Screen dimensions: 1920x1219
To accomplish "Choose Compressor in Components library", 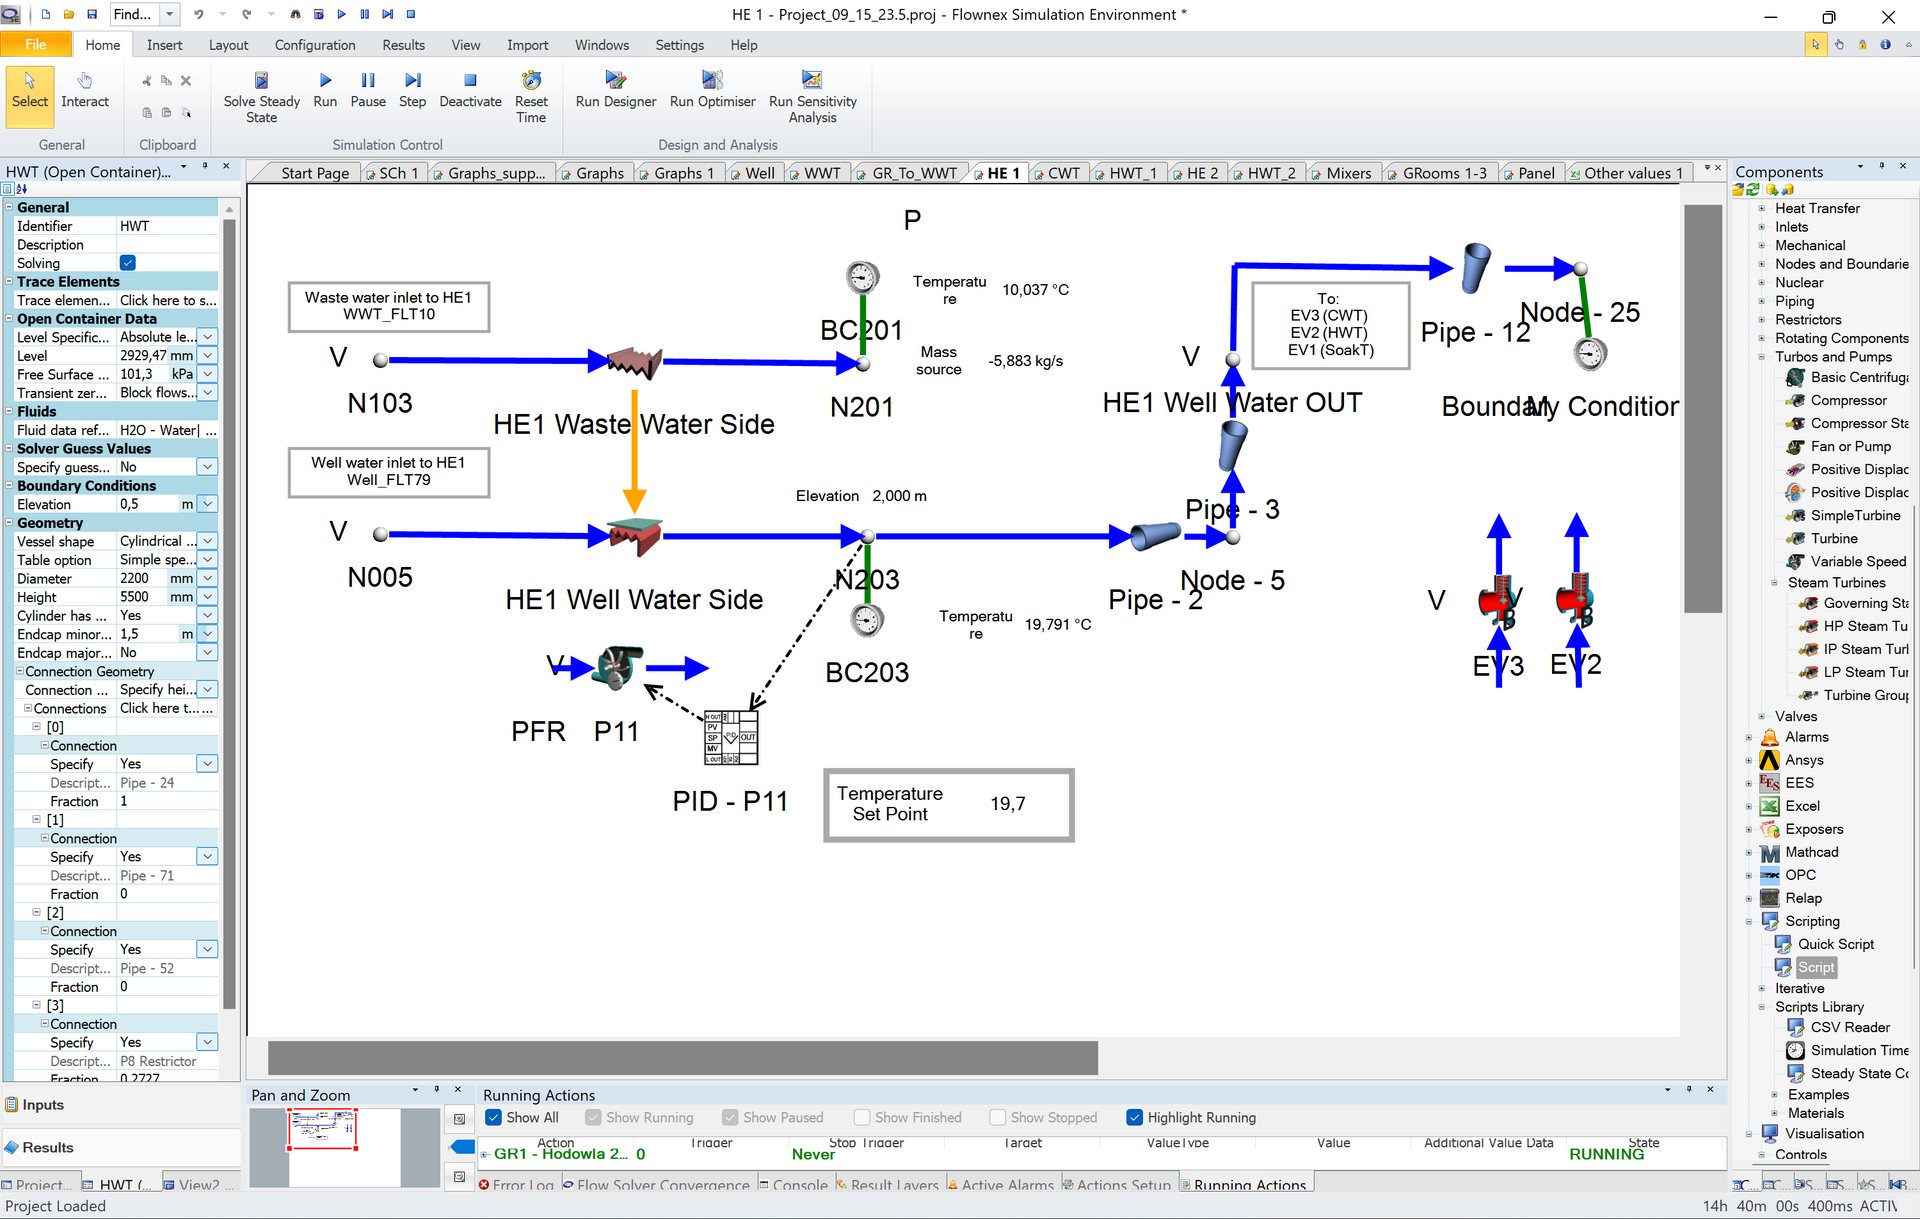I will pos(1848,400).
